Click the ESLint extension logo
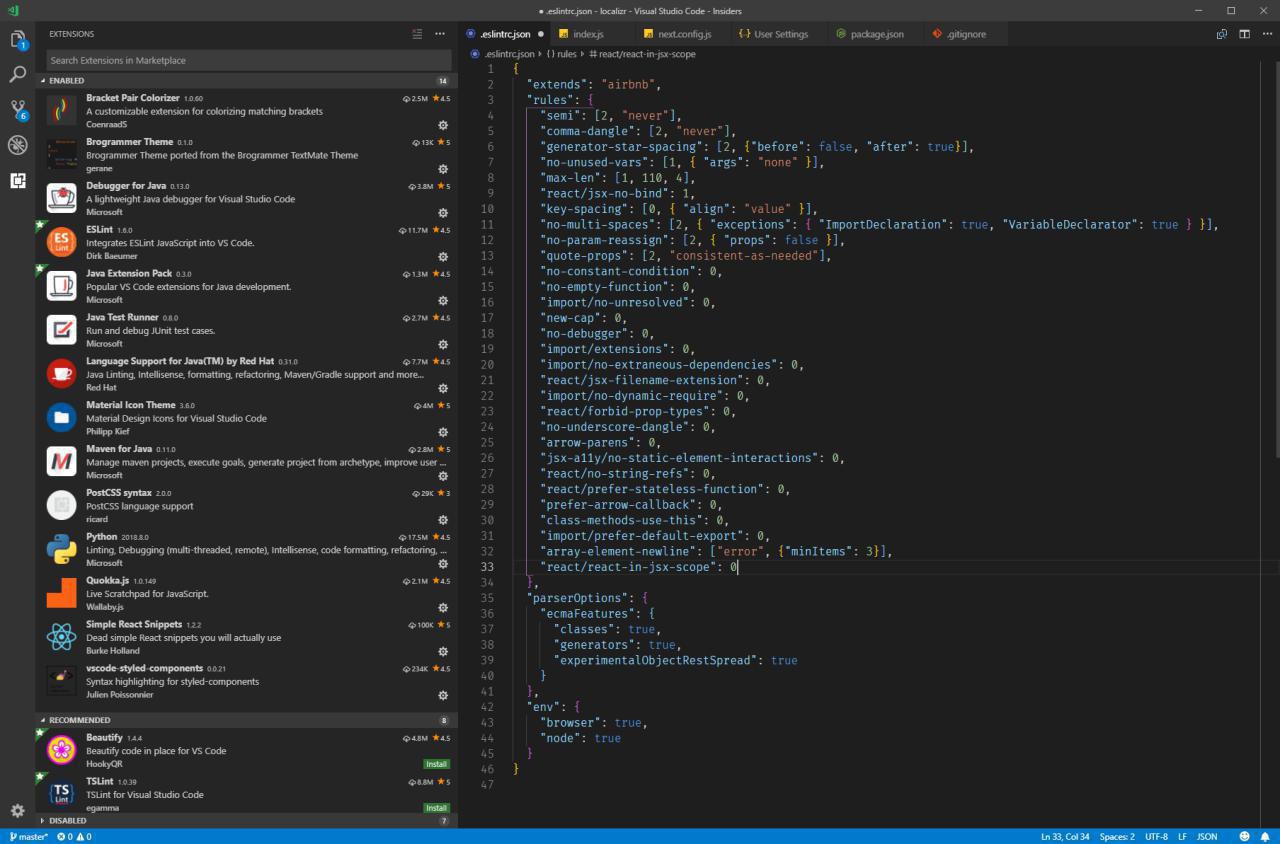Viewport: 1280px width, 844px height. click(61, 242)
